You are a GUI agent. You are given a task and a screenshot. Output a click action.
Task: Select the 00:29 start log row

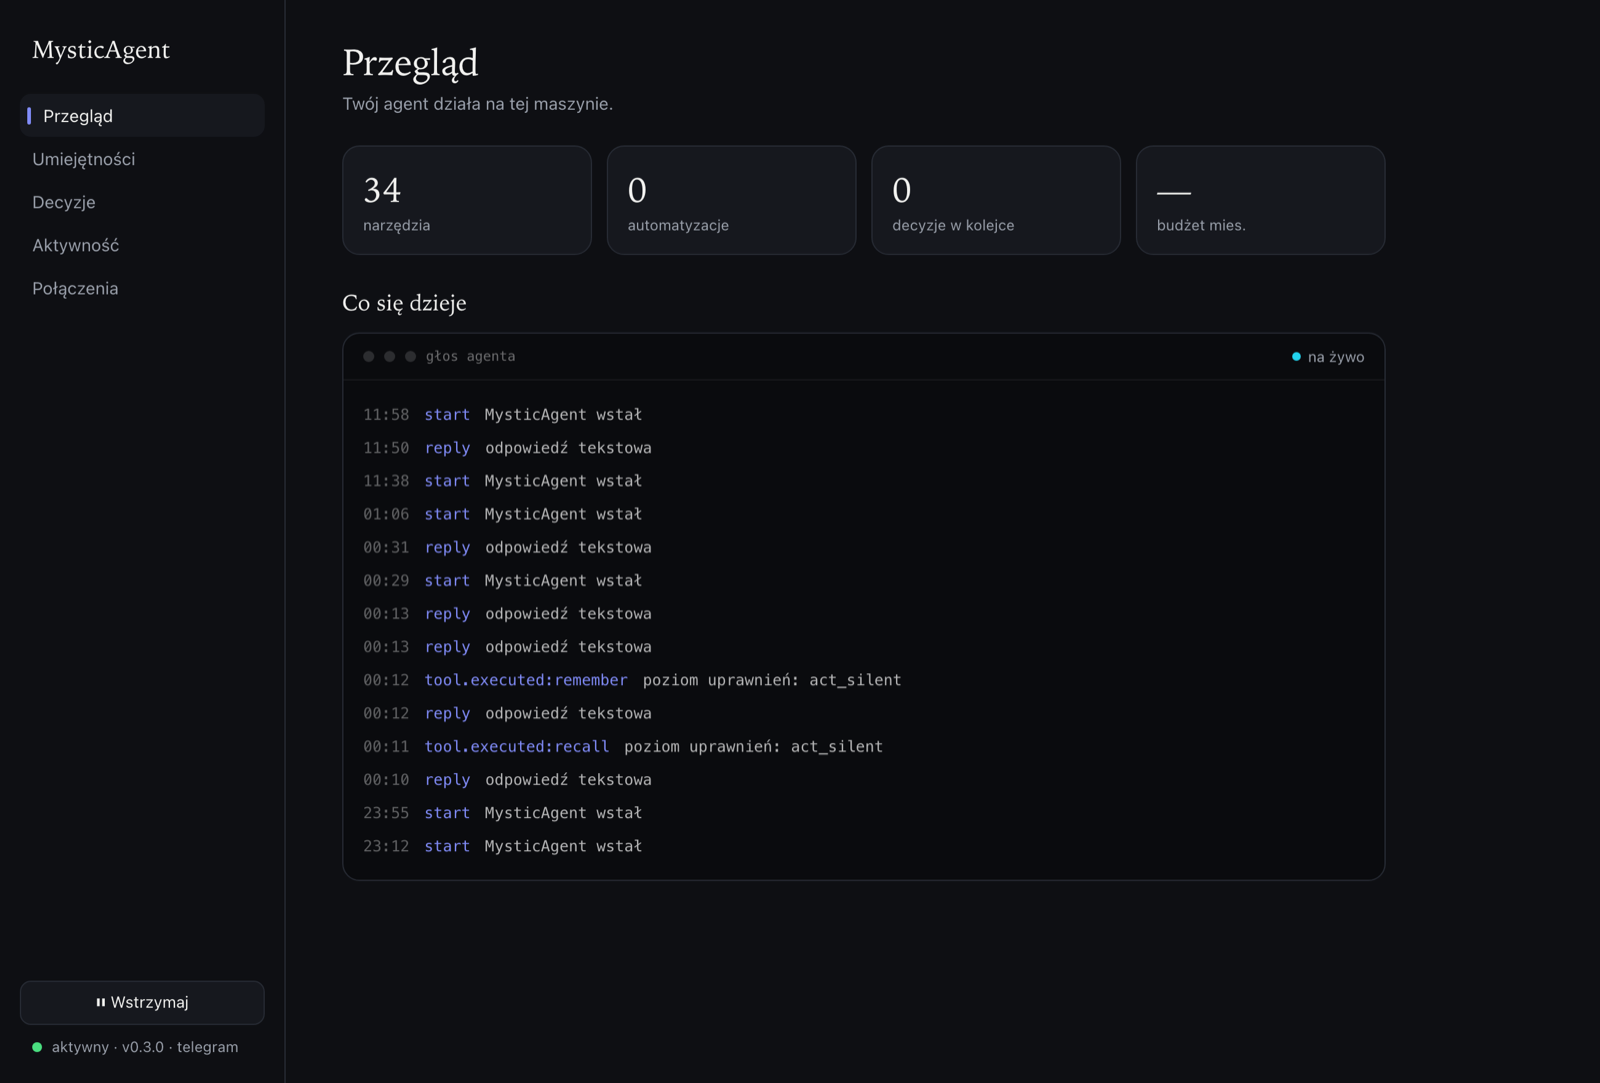coord(863,580)
